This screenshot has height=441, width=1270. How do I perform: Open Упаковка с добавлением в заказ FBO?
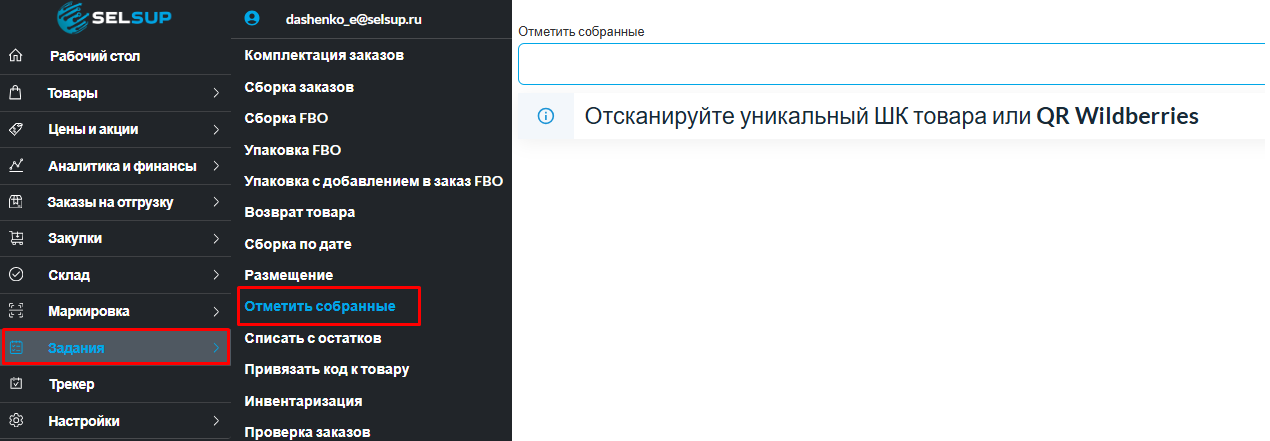[x=373, y=181]
